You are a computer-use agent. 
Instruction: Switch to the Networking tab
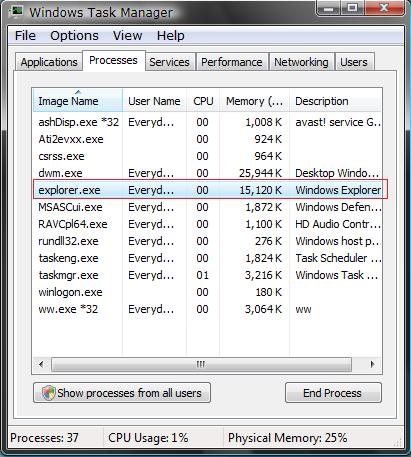(301, 62)
